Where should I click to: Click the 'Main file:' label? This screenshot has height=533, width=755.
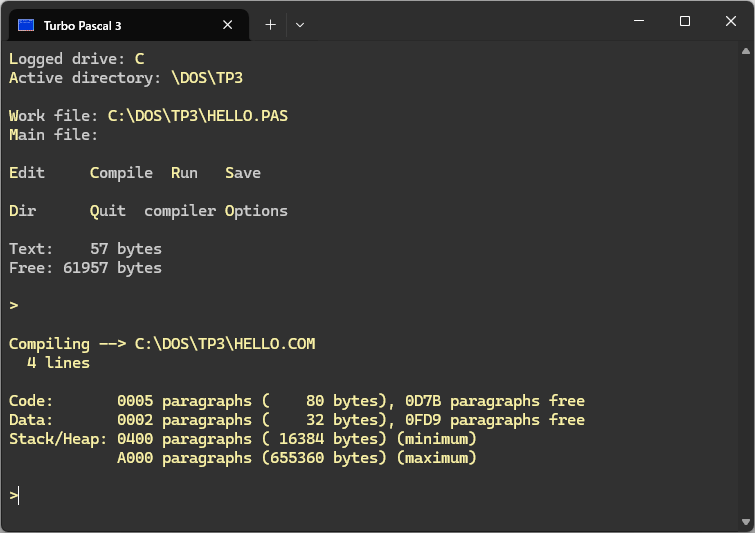click(x=53, y=135)
